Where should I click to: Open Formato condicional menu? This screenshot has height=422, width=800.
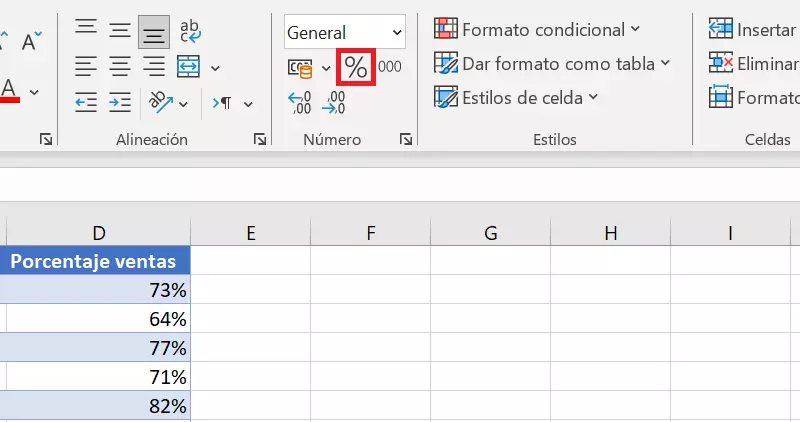pyautogui.click(x=537, y=30)
